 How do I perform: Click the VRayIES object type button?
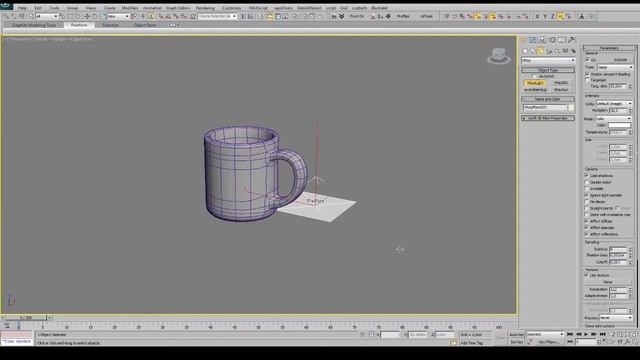point(561,83)
